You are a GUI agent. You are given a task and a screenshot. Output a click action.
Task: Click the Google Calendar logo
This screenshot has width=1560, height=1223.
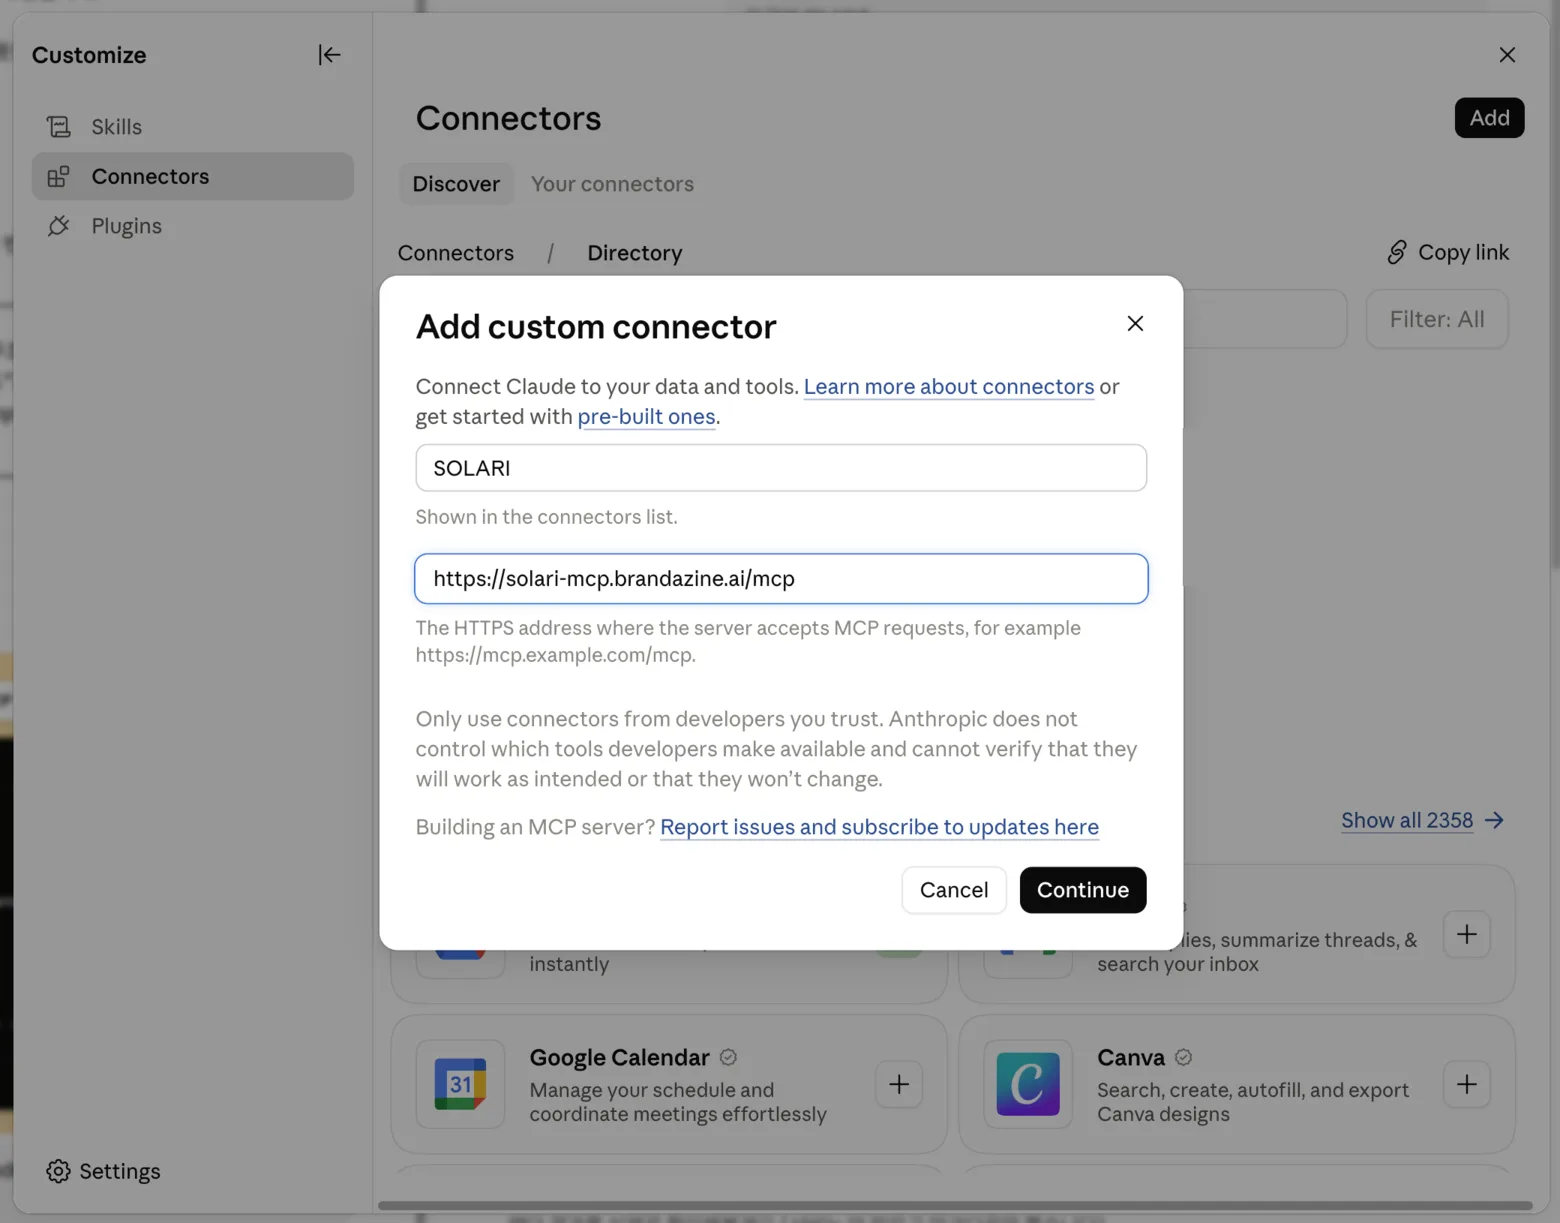tap(460, 1084)
